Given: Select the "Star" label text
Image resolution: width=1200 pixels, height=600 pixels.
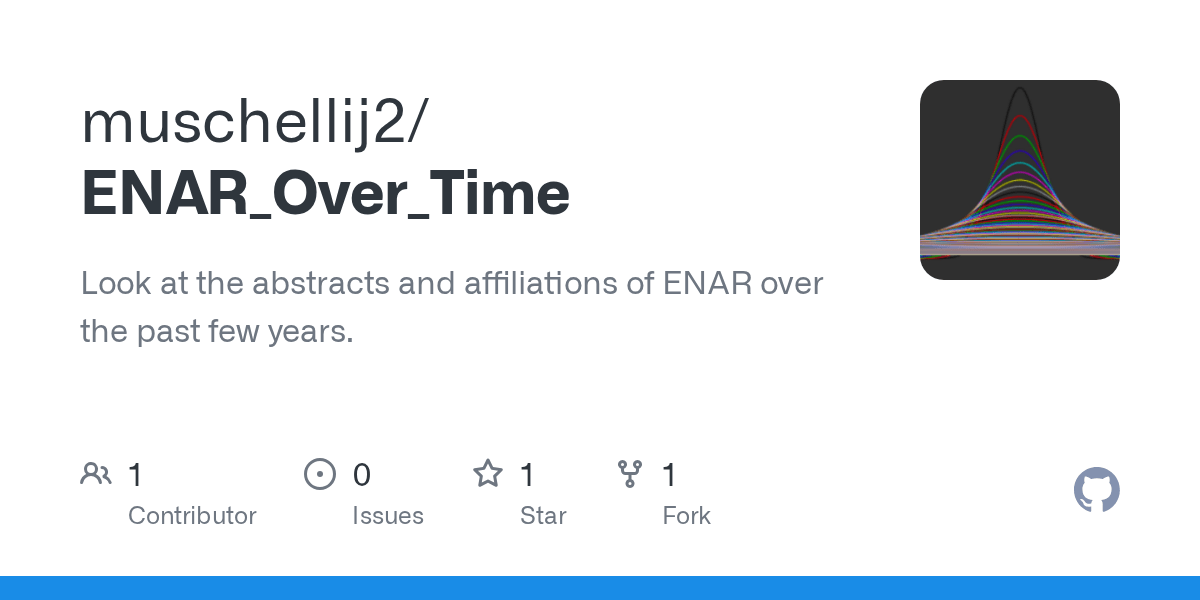Looking at the screenshot, I should 543,516.
